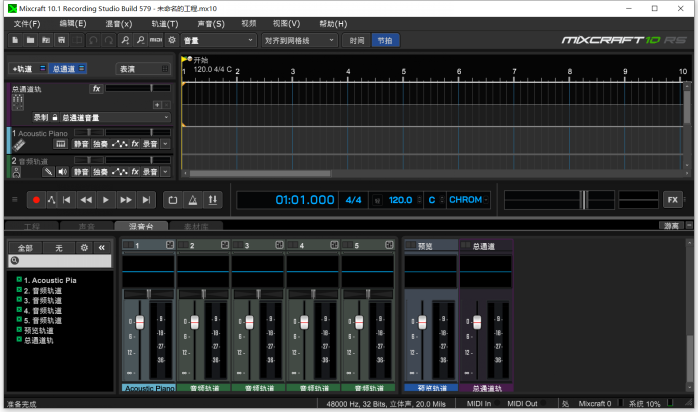Click key C stepper arrows
The image size is (698, 412).
pyautogui.click(x=442, y=200)
